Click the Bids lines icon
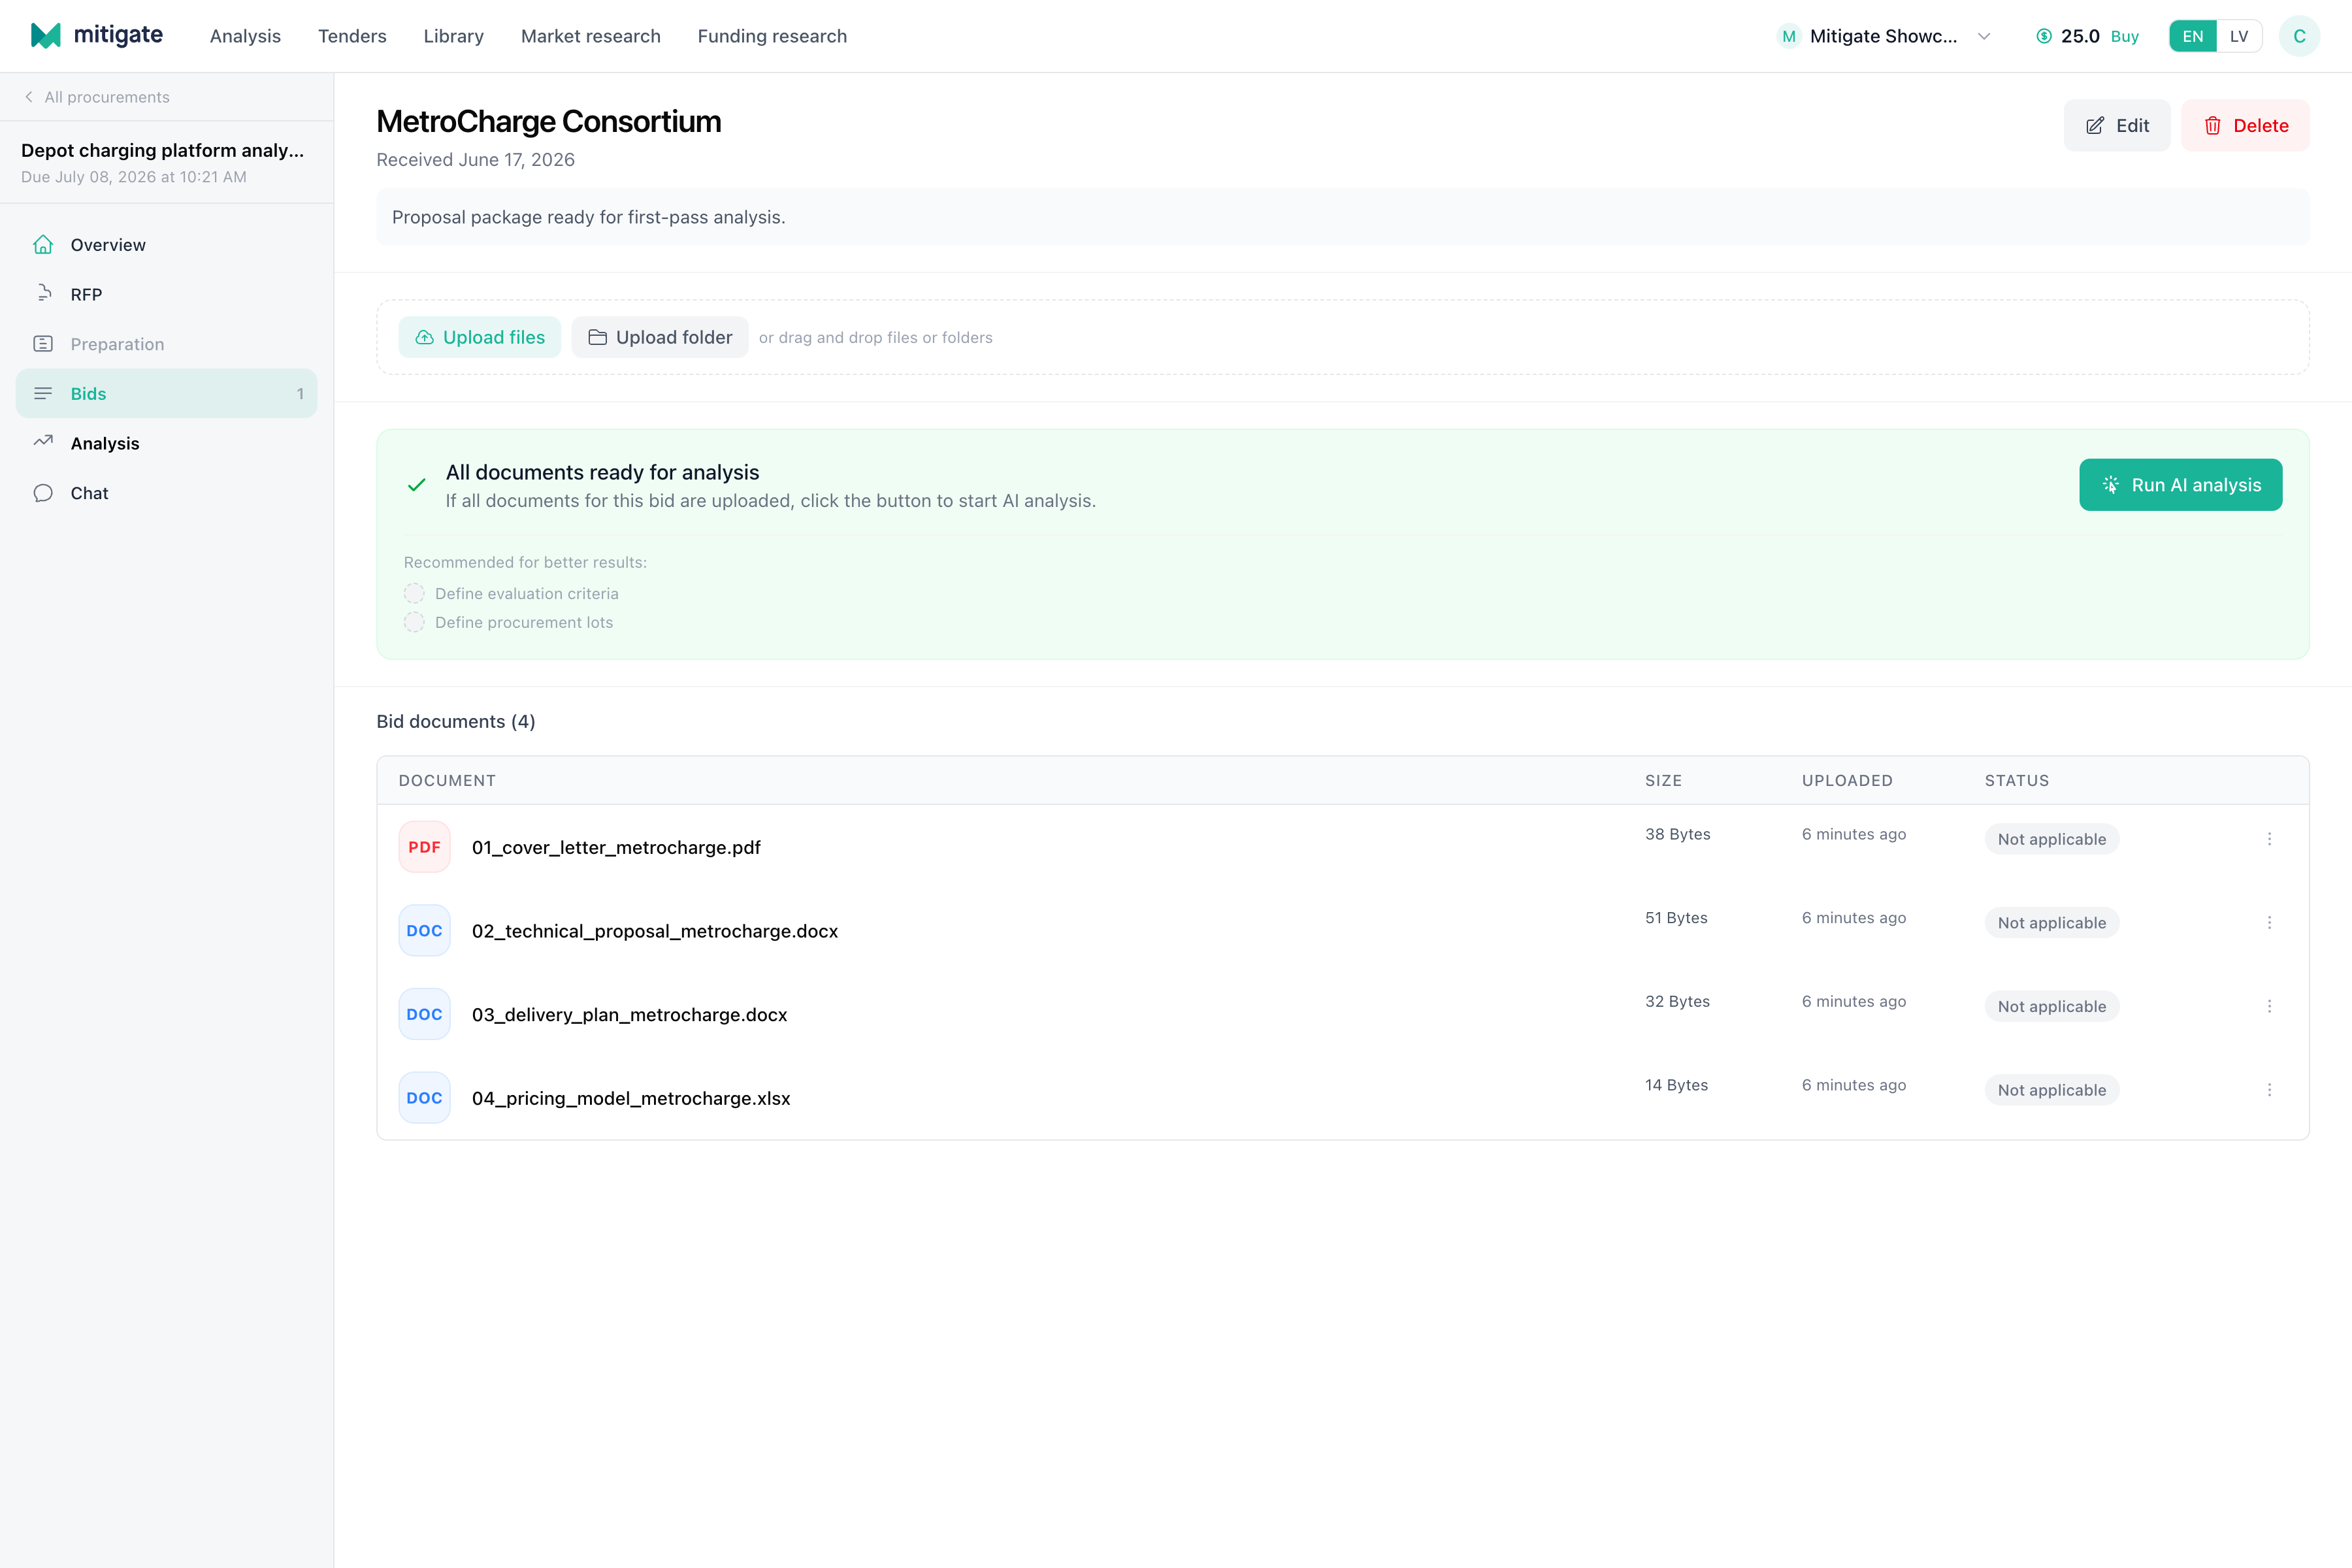2352x1568 pixels. tap(43, 394)
